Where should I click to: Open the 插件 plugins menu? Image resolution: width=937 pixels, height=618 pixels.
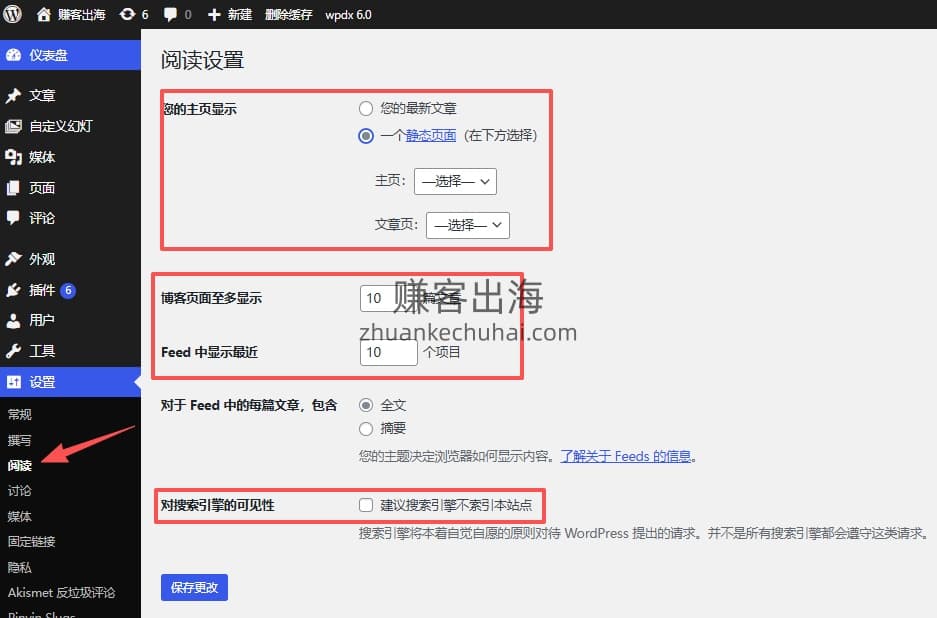click(42, 290)
